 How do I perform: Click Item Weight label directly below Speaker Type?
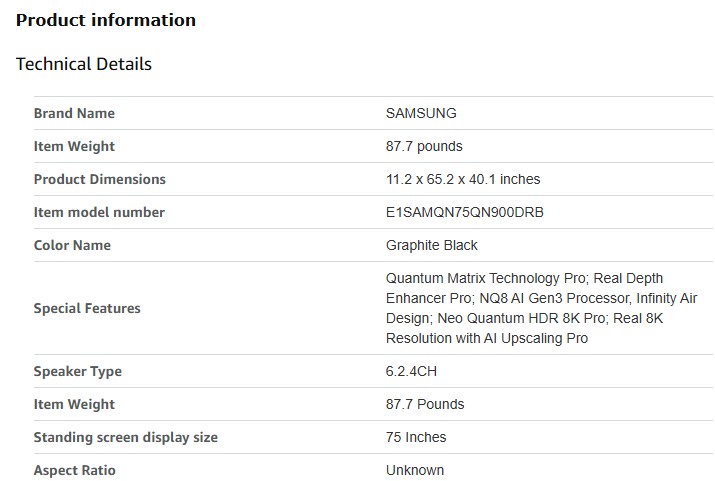click(74, 405)
